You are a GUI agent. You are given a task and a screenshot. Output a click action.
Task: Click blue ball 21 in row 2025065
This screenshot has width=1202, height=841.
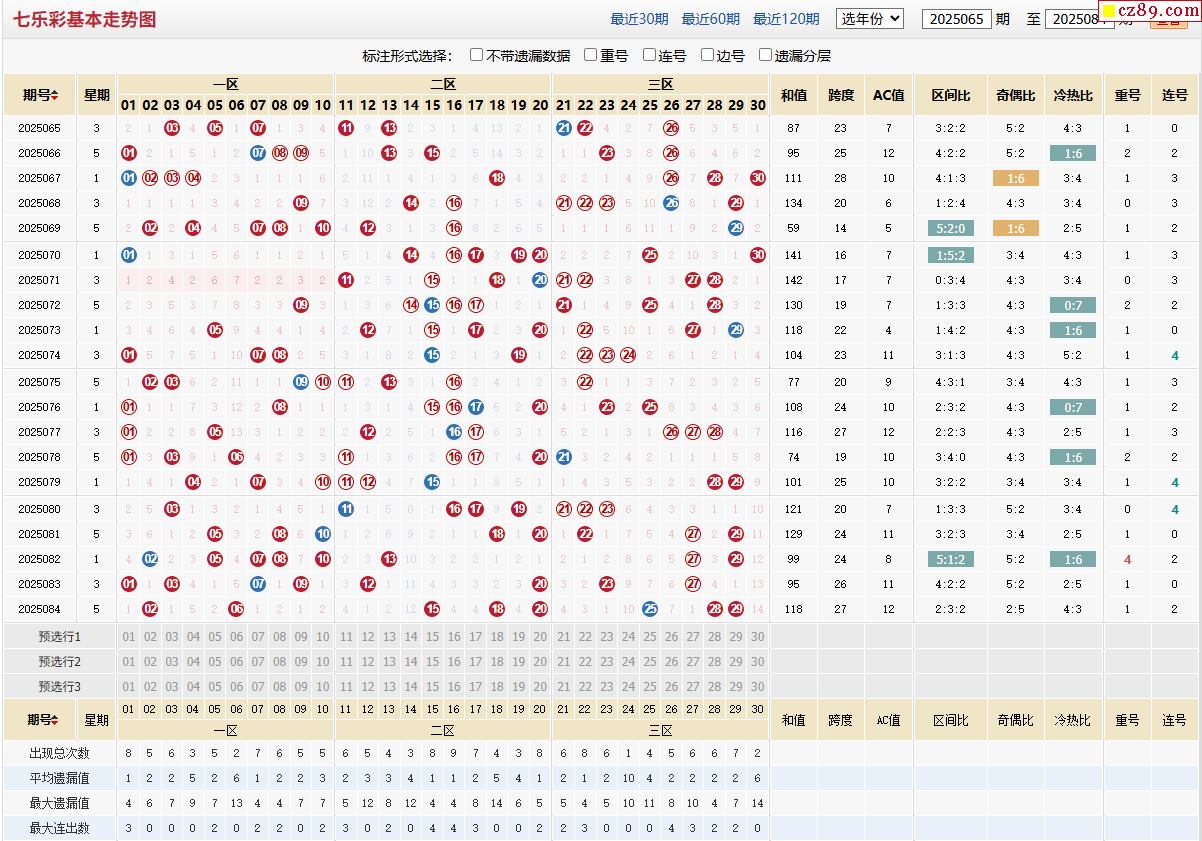point(564,128)
